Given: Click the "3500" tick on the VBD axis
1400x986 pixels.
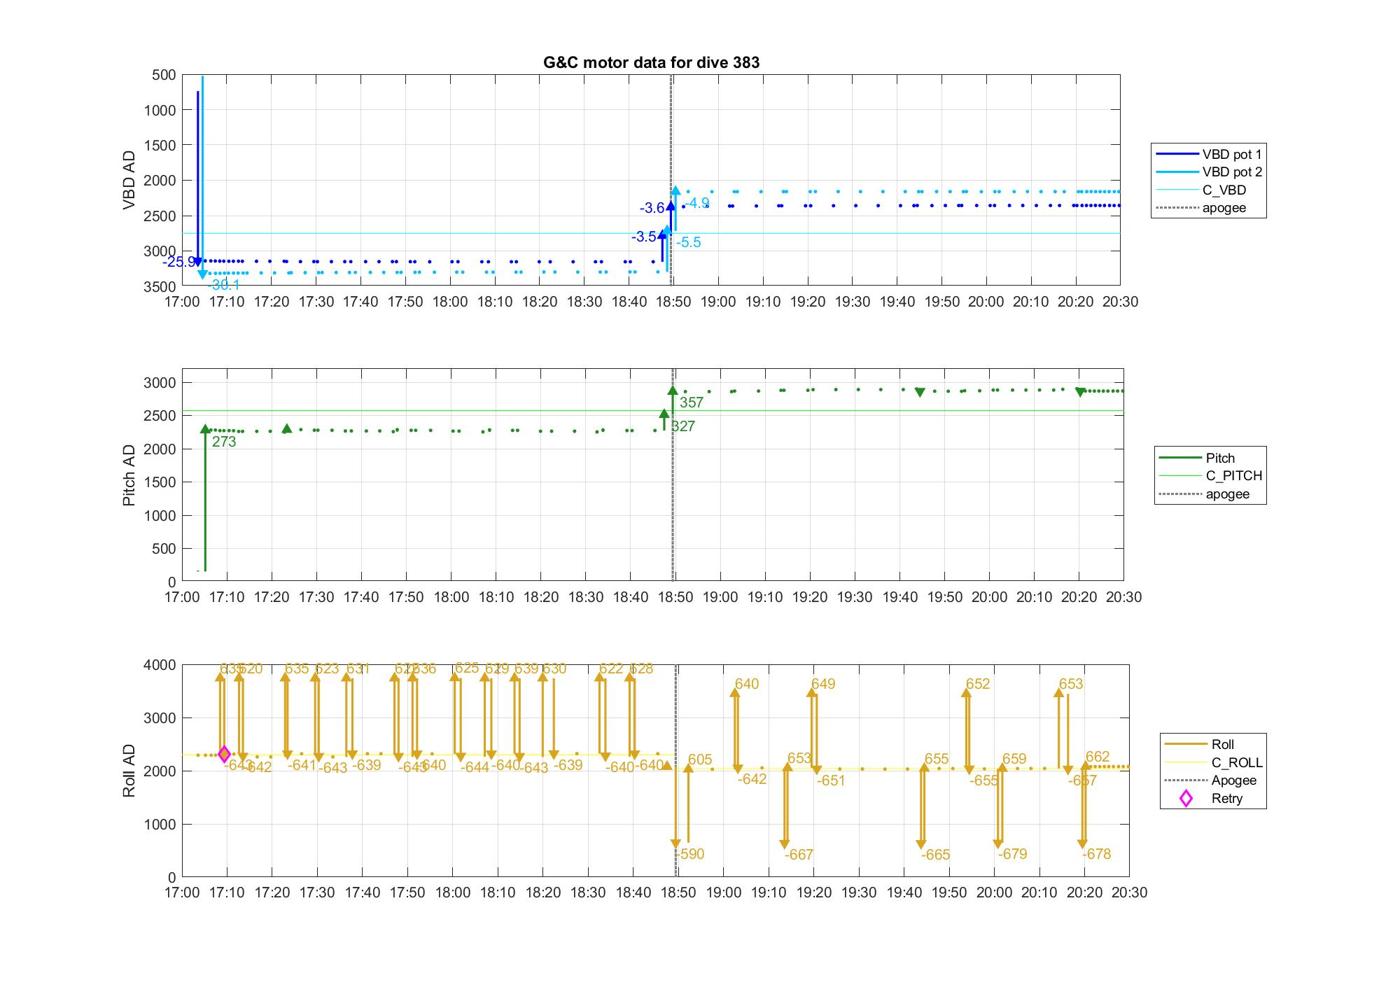Looking at the screenshot, I should click(x=160, y=287).
